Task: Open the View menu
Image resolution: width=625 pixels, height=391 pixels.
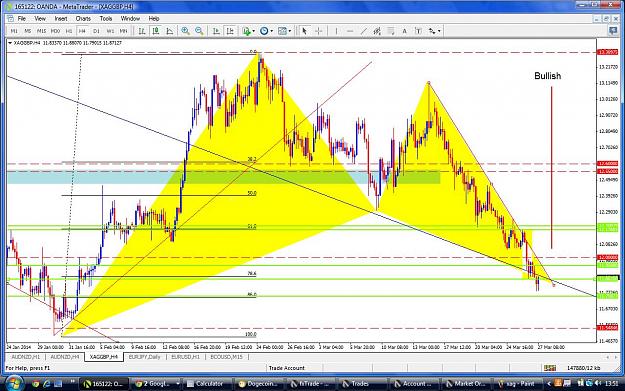Action: 40,18
